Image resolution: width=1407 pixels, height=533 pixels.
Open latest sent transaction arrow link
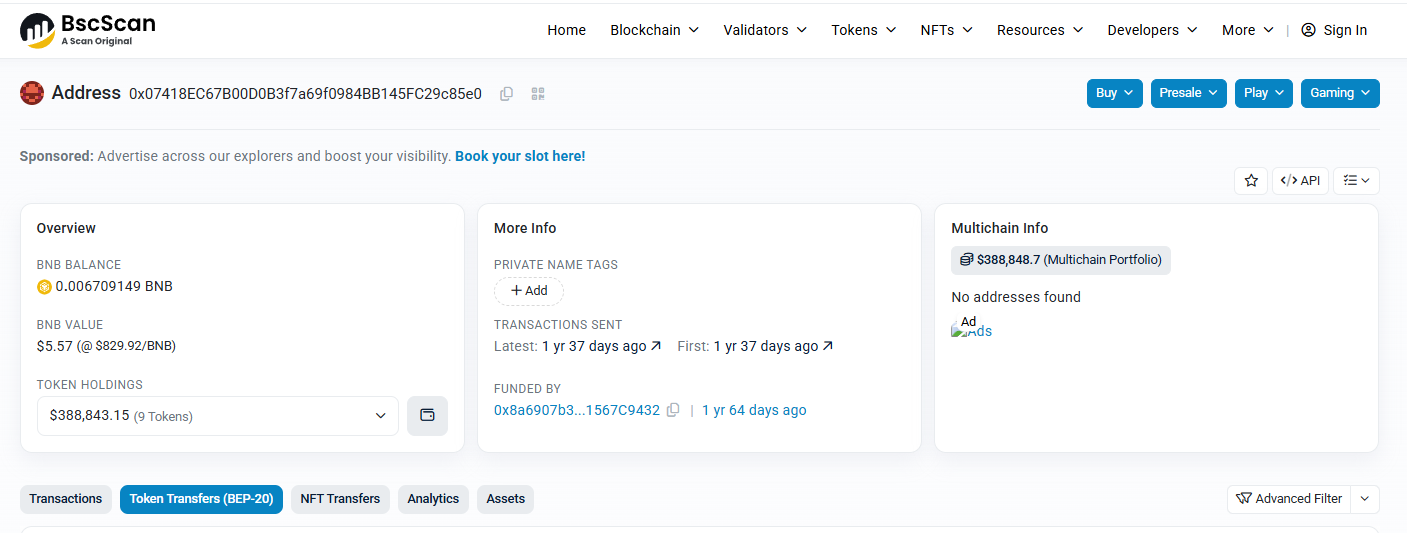click(656, 346)
